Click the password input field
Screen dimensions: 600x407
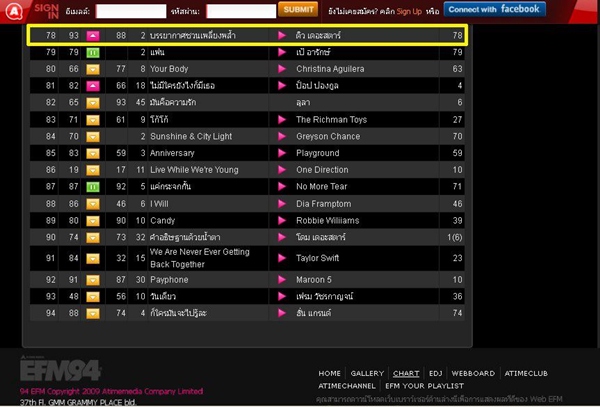(x=241, y=11)
